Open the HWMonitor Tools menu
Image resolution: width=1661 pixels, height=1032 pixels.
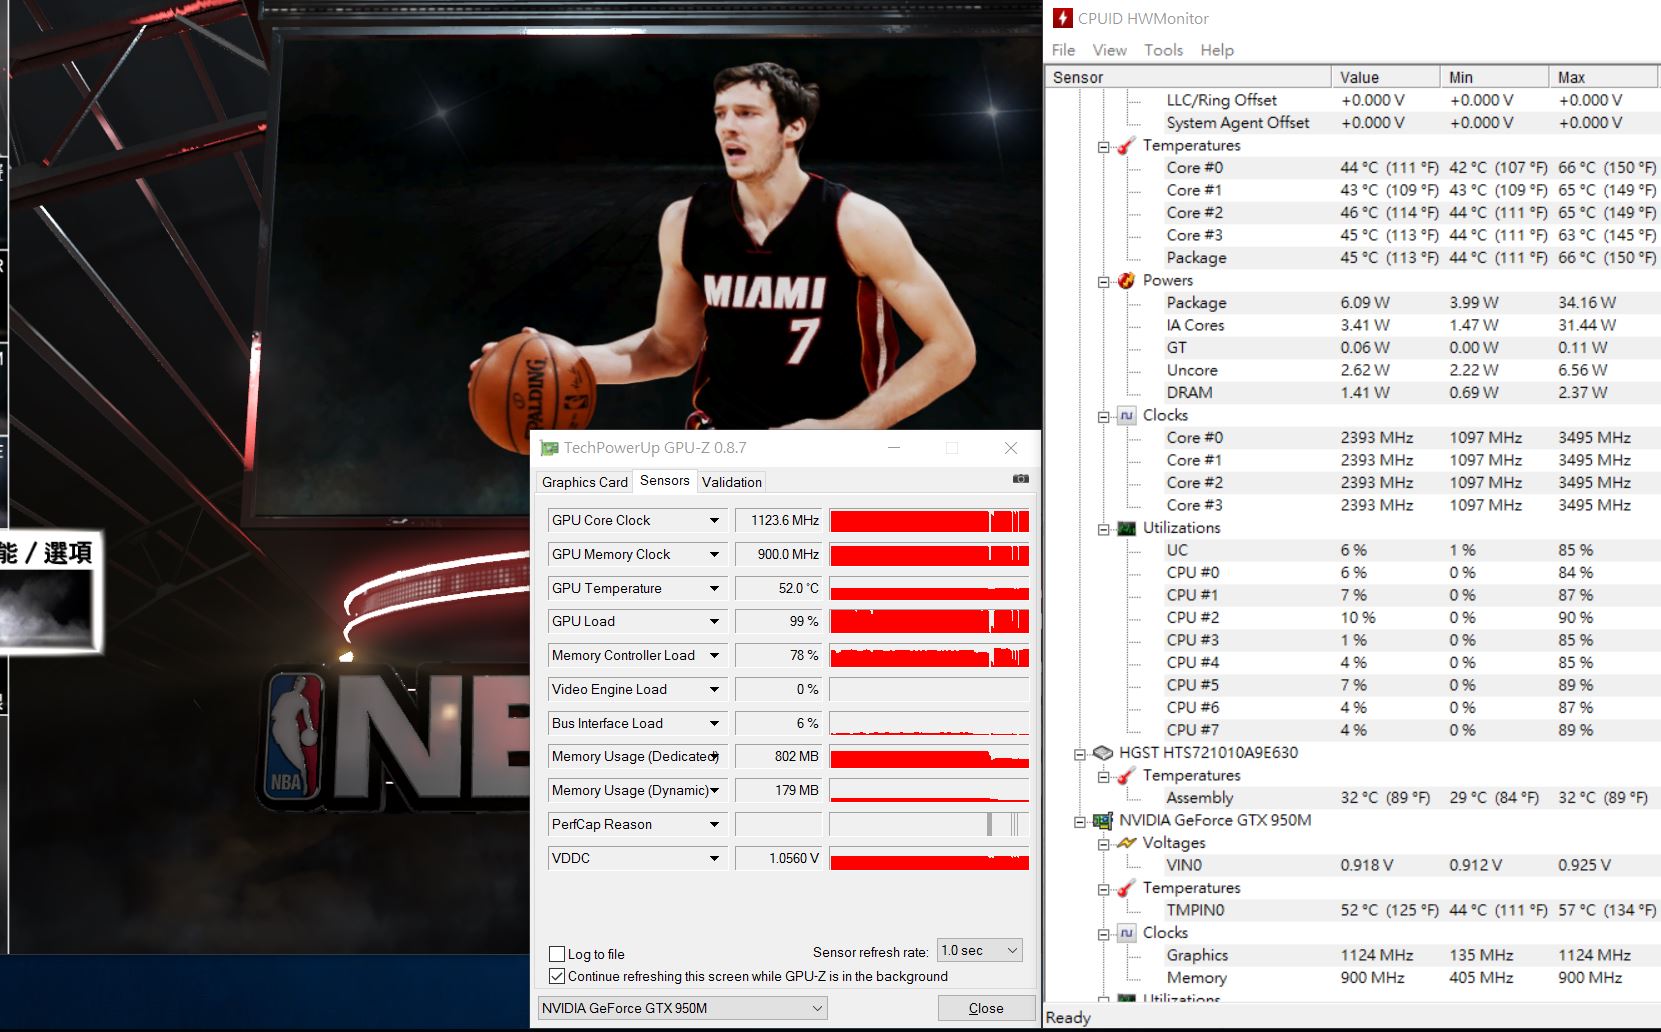coord(1163,50)
